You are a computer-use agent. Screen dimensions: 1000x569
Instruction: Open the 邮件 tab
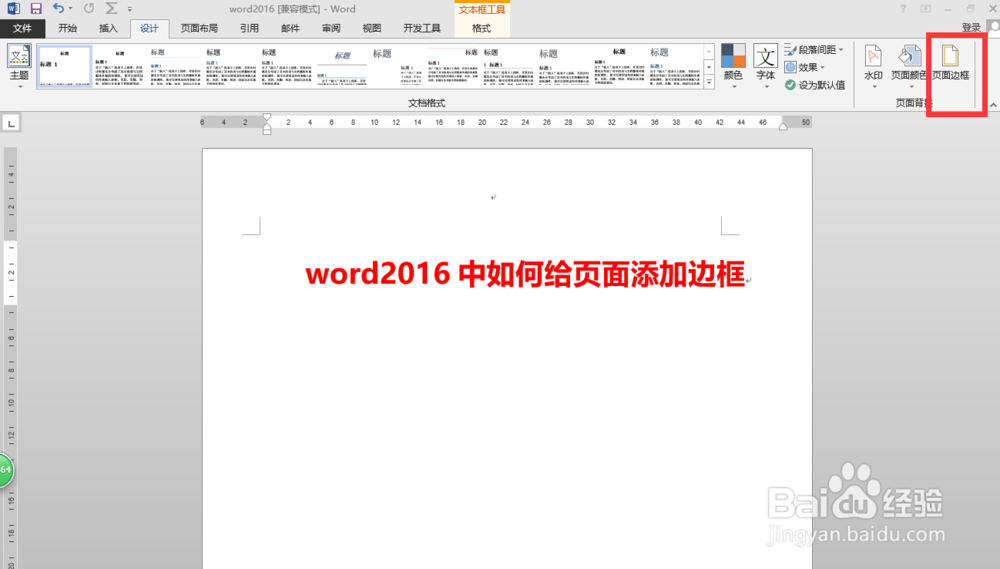[x=290, y=28]
